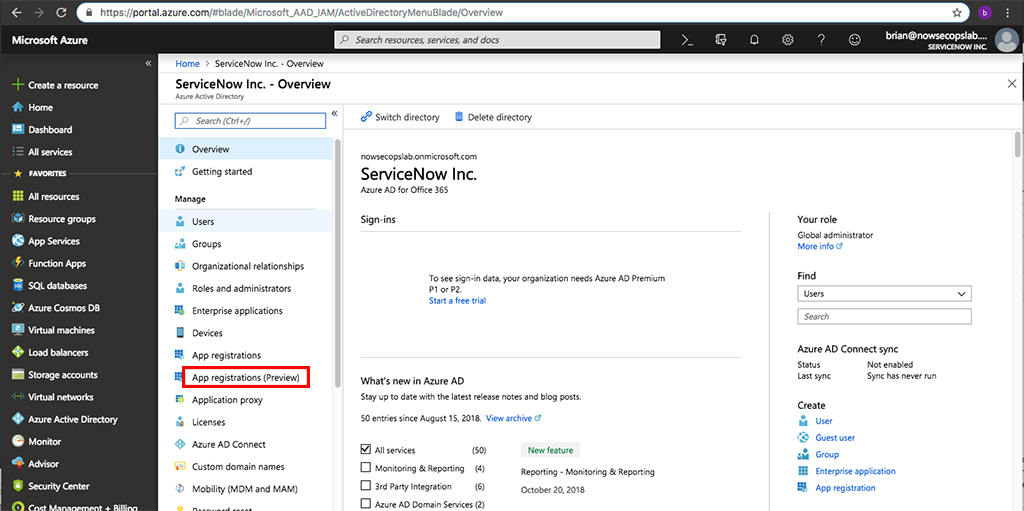The width and height of the screenshot is (1024, 511).
Task: Reload the page with the browser refresh icon
Action: tap(61, 12)
